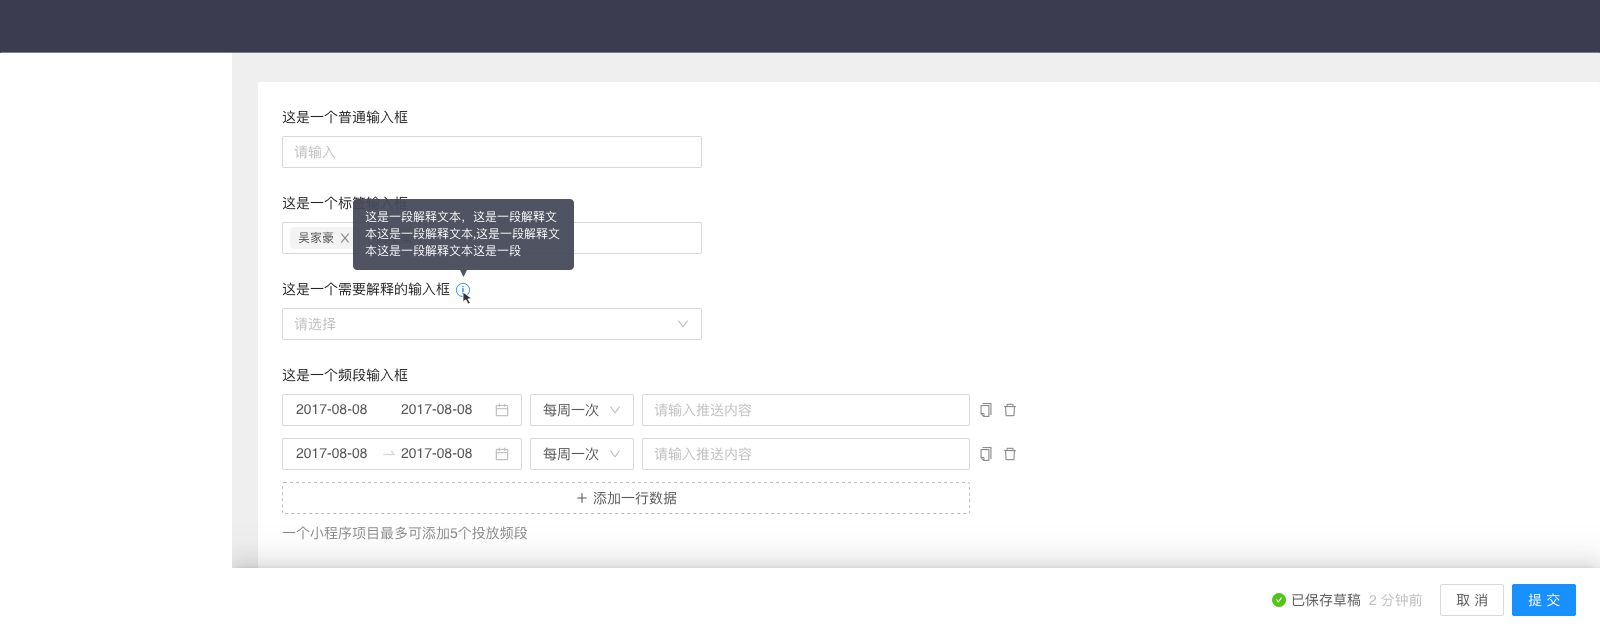Click label 这是一个频段输入框

(345, 375)
